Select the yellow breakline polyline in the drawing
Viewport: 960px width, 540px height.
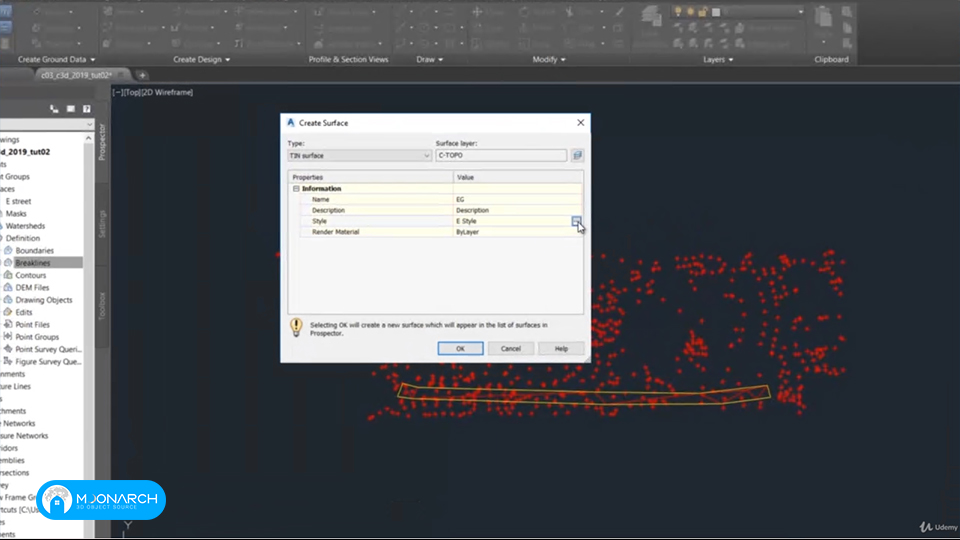tap(584, 393)
